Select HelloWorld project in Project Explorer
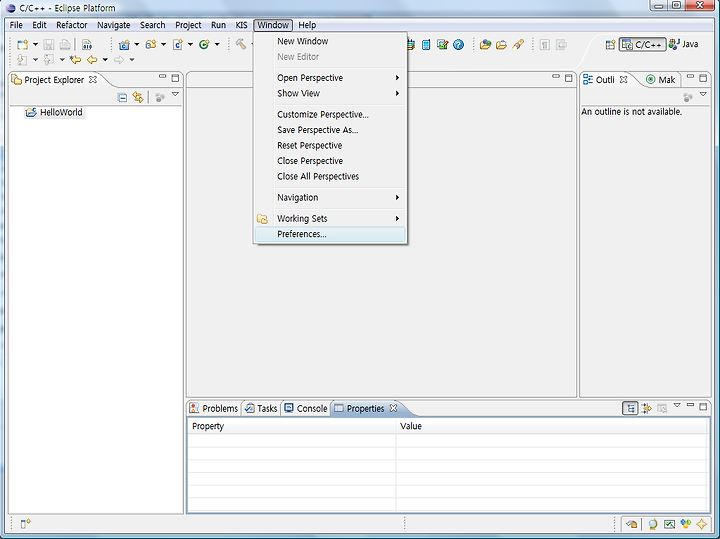The height and width of the screenshot is (539, 720). (55, 112)
